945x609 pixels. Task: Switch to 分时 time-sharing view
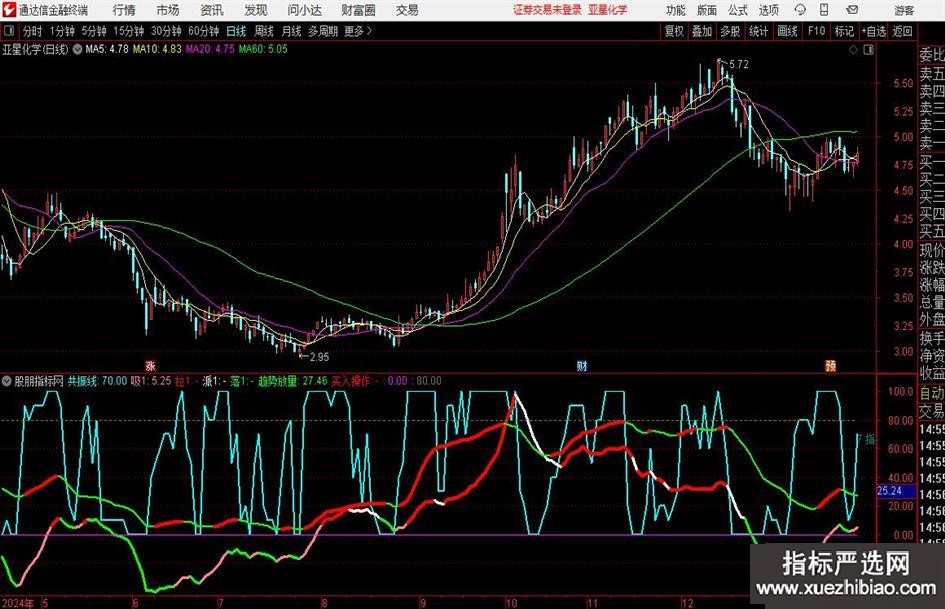pyautogui.click(x=32, y=31)
